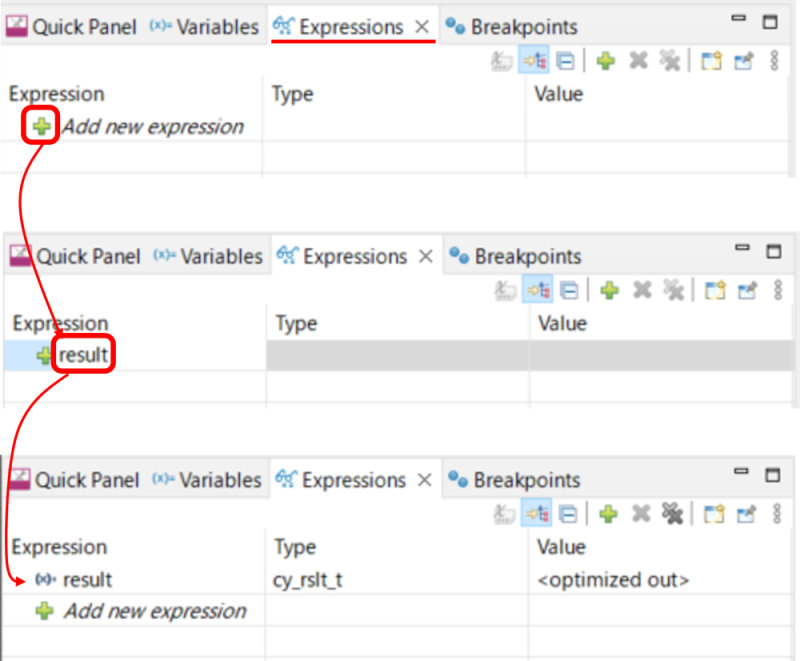Toggle Show Logical Structure in the panel with highlighted result row
800x661 pixels.
click(537, 290)
